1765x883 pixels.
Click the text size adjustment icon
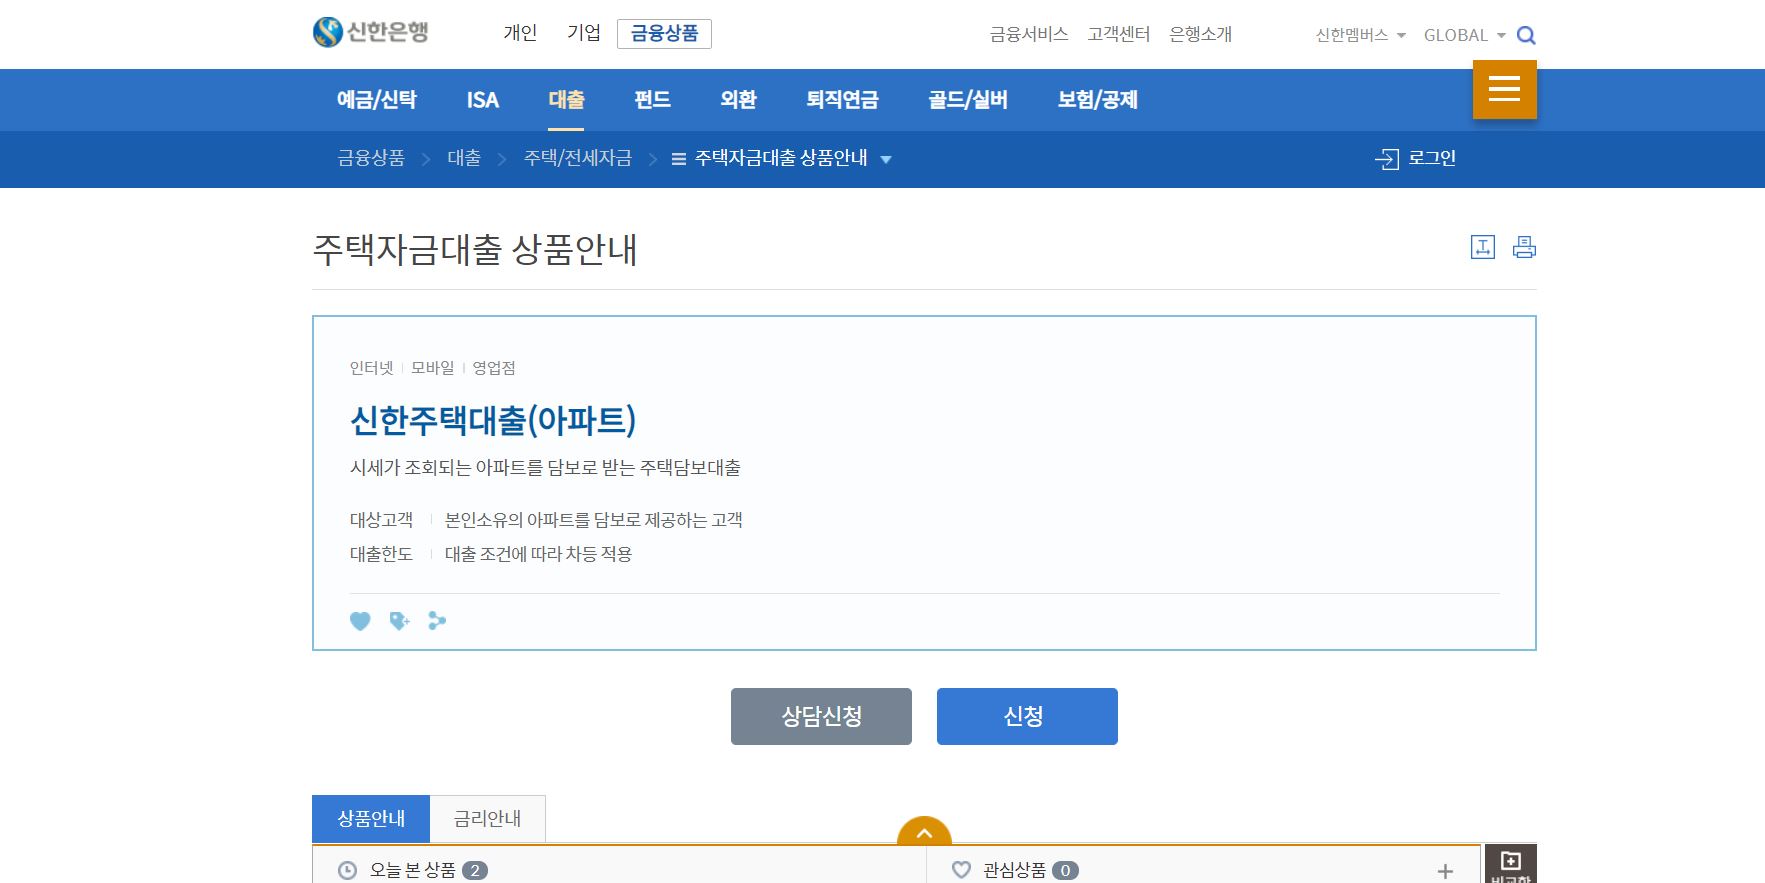tap(1483, 247)
